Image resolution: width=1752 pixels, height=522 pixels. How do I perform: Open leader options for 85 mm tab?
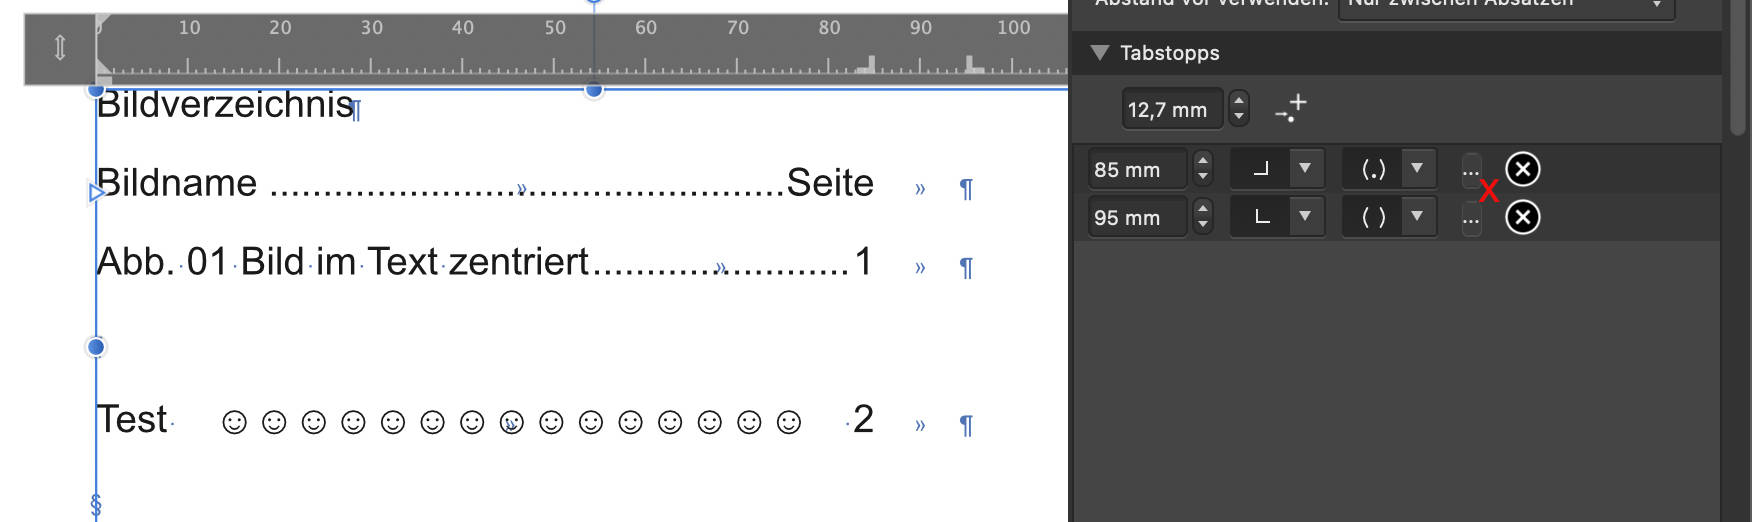(x=1470, y=170)
